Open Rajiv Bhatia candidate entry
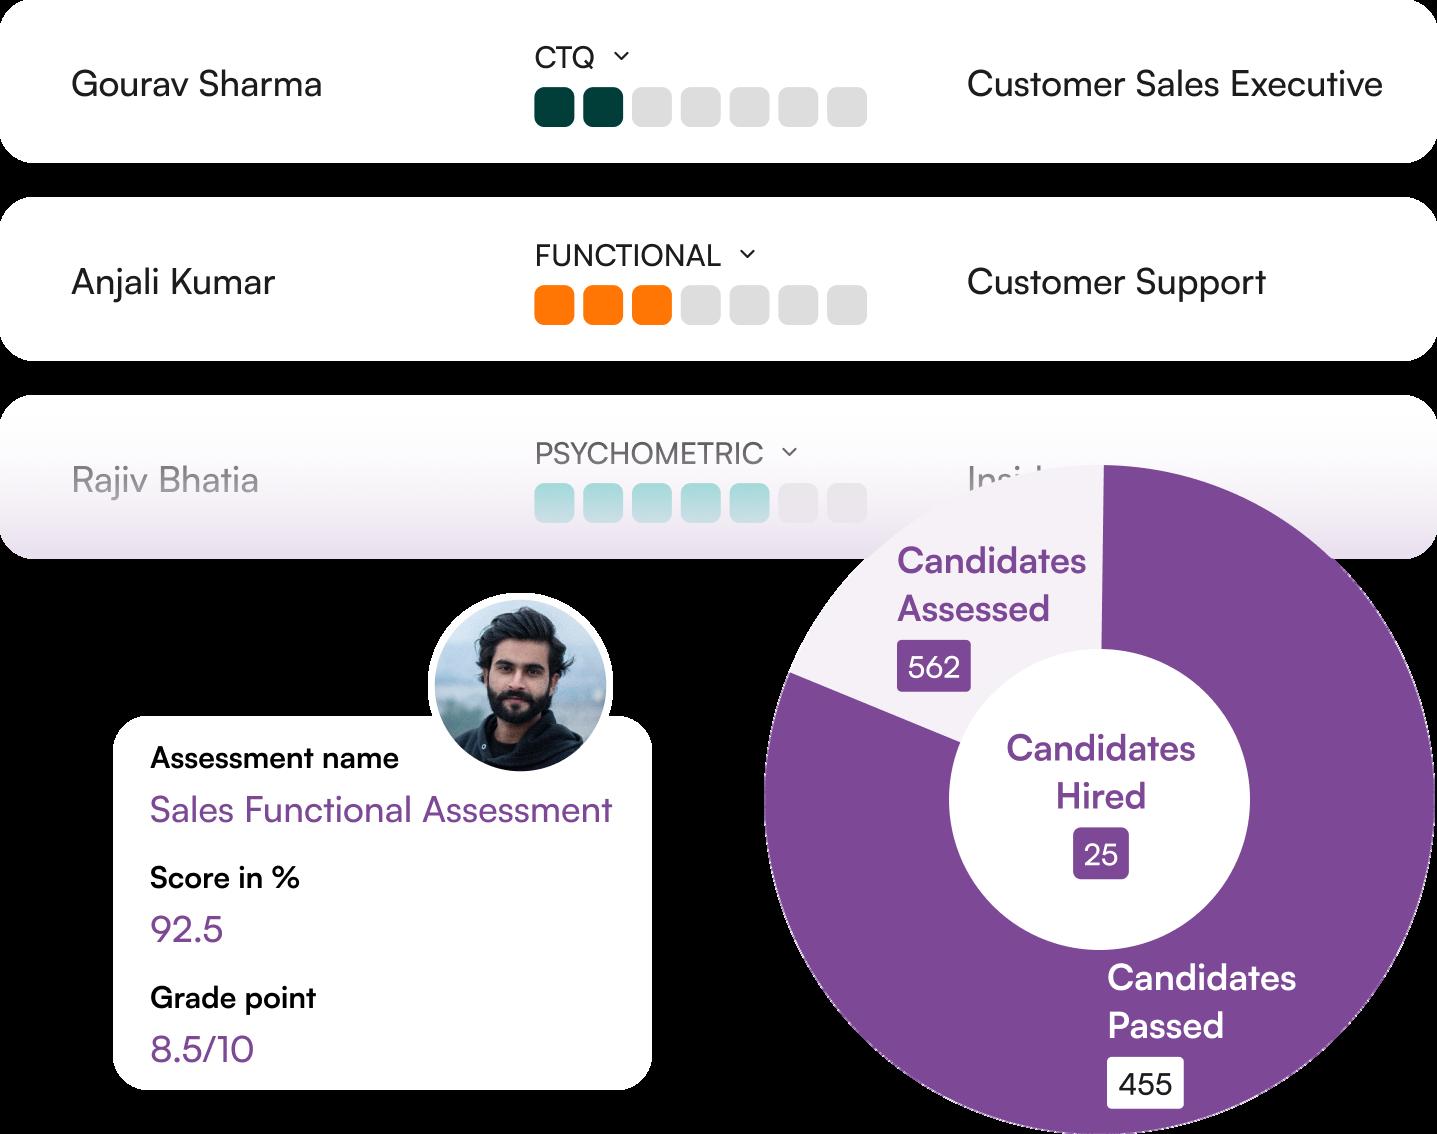 [x=165, y=480]
